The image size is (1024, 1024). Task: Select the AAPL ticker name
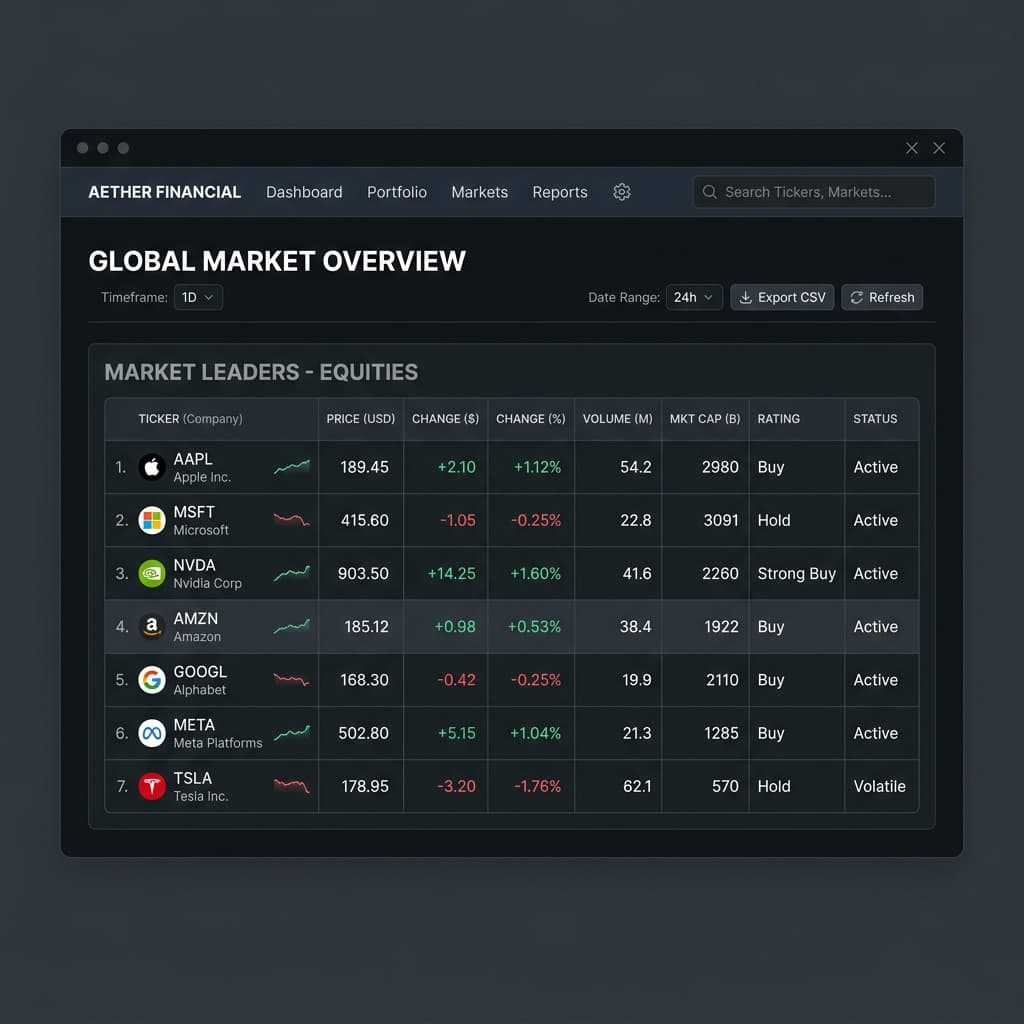click(x=193, y=459)
